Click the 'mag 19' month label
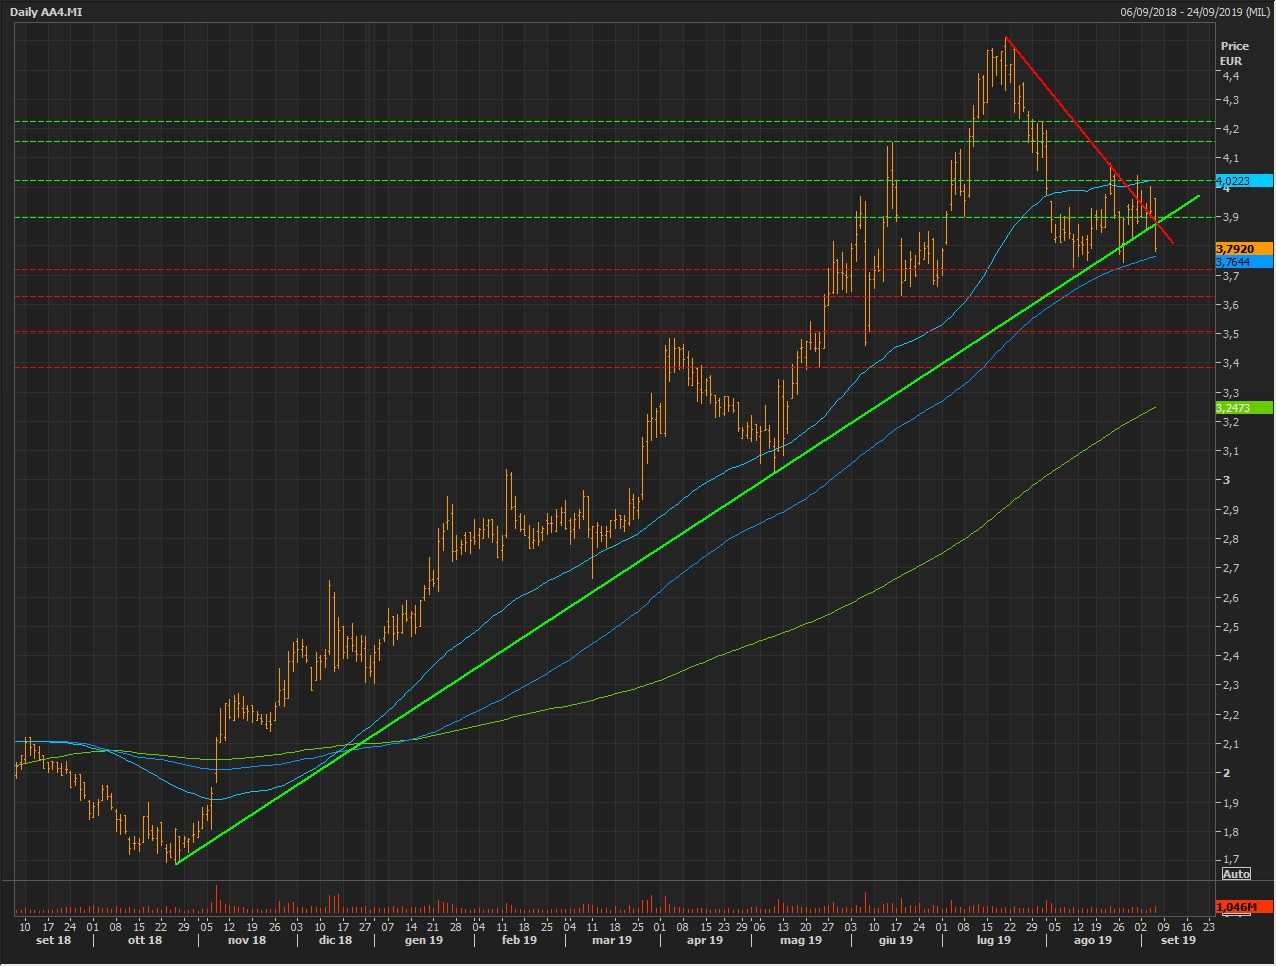Image resolution: width=1276 pixels, height=966 pixels. tap(801, 940)
